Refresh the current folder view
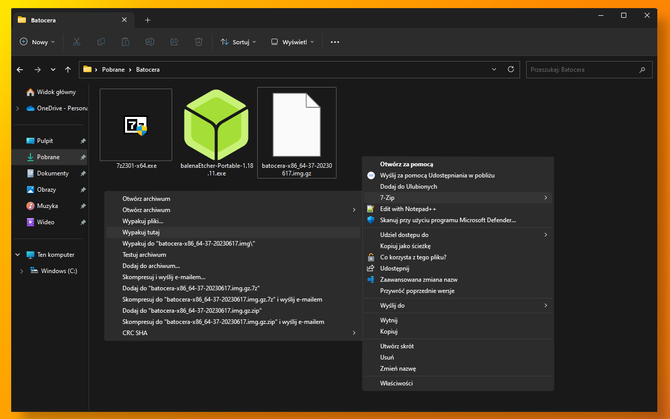The height and width of the screenshot is (419, 670). click(511, 69)
